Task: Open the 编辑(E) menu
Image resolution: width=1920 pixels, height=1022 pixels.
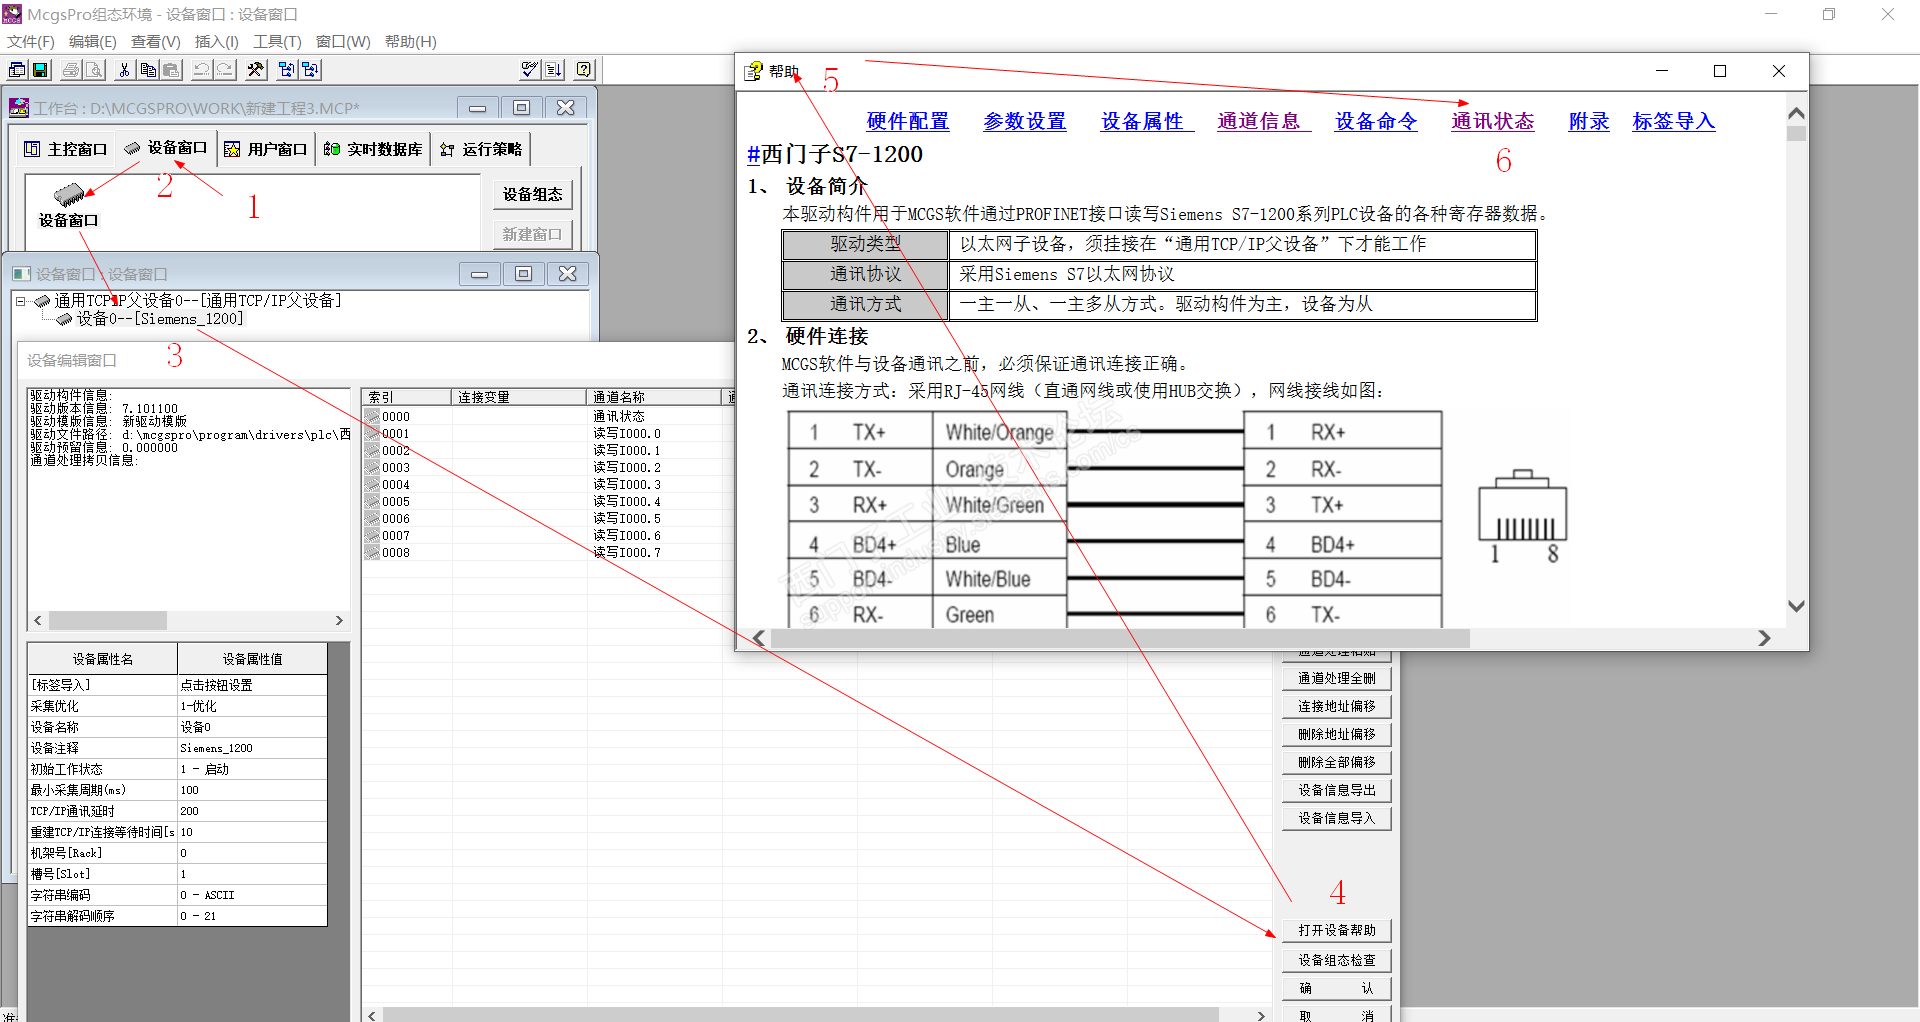Action: pos(93,42)
